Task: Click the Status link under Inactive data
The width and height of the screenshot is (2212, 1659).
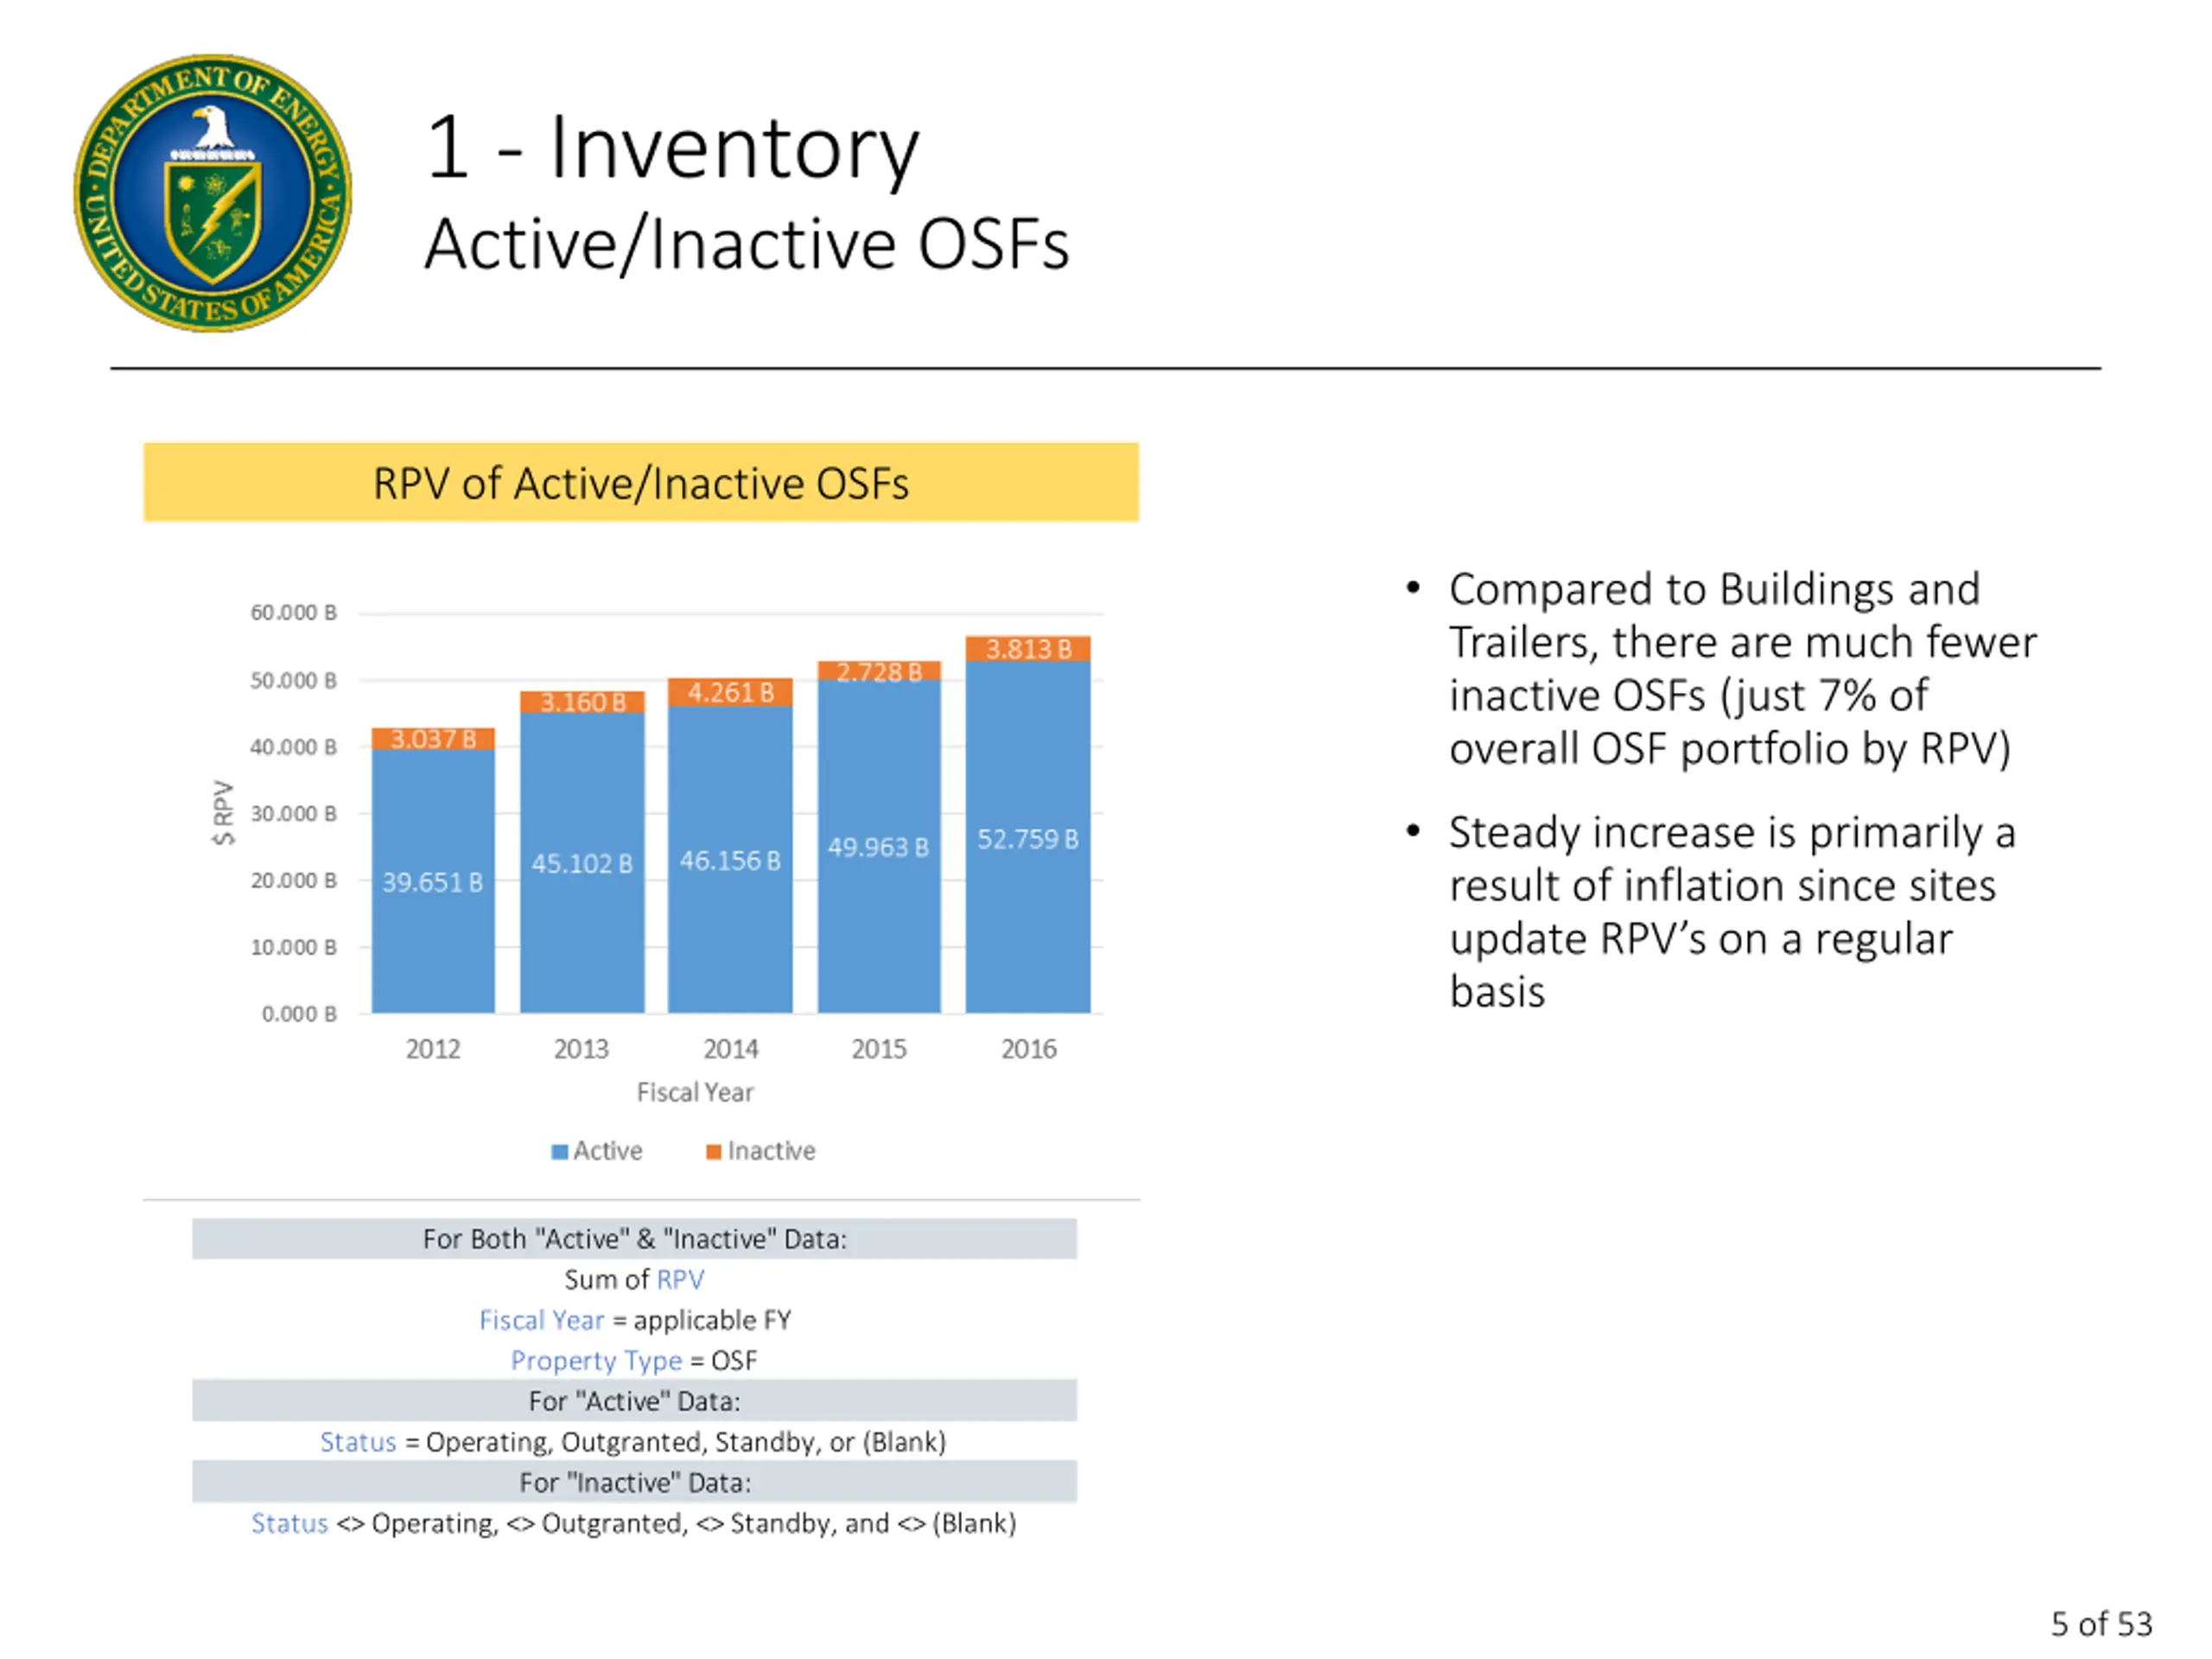Action: (x=289, y=1523)
